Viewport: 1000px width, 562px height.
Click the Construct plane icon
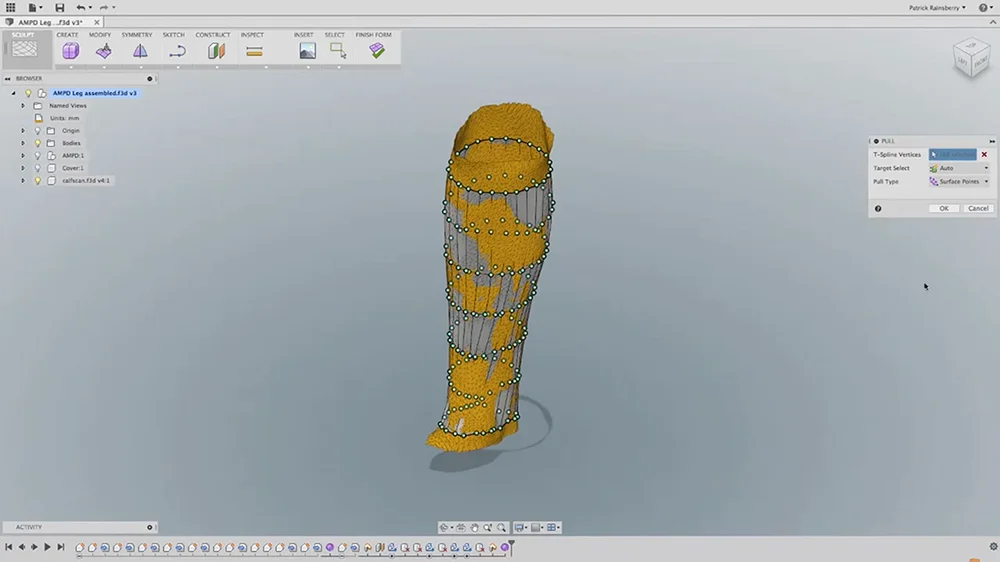pos(216,51)
